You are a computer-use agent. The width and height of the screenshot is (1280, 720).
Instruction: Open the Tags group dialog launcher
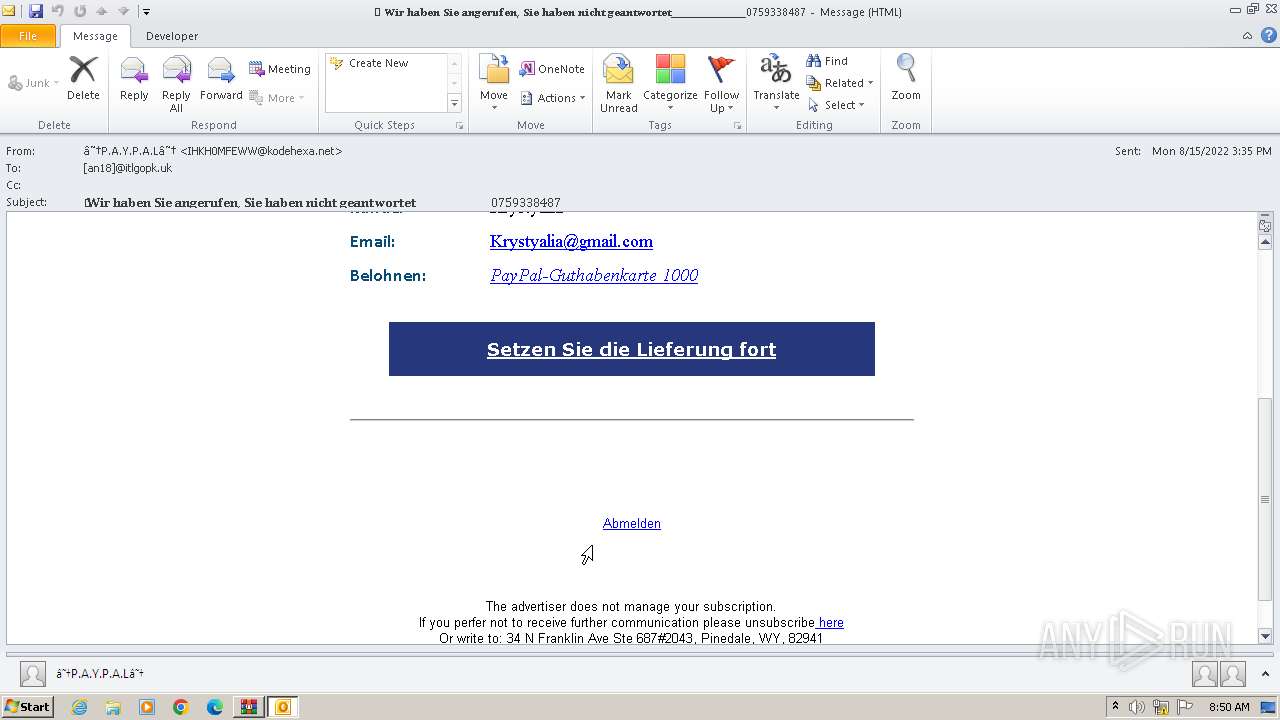coord(737,126)
